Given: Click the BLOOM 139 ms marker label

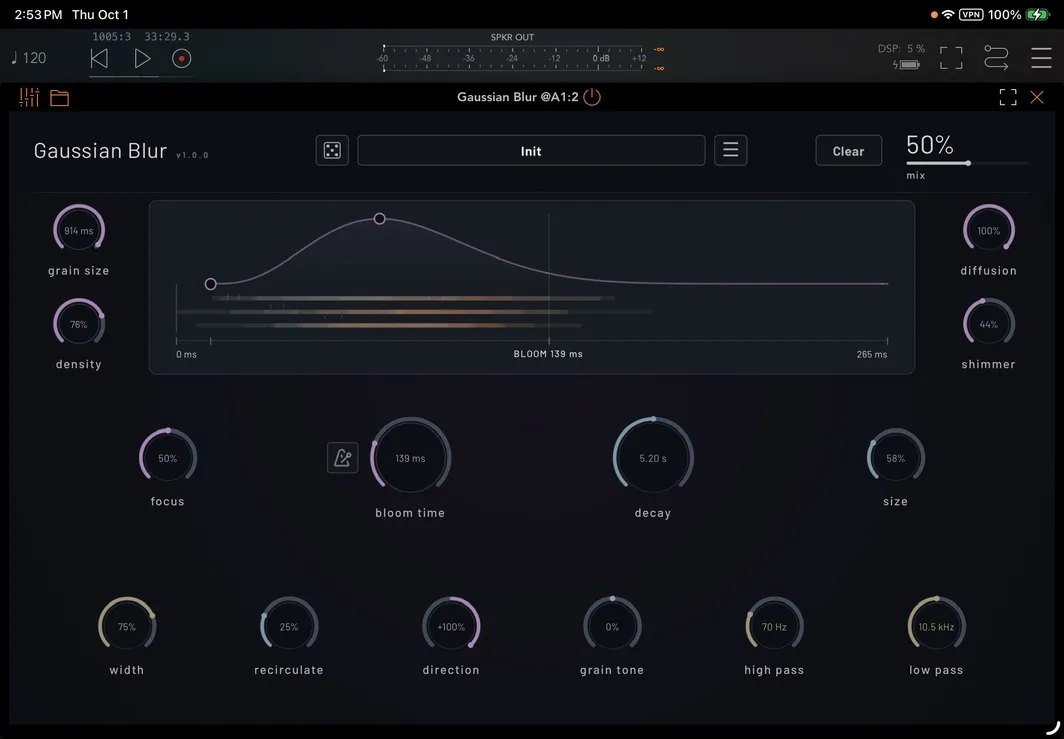Looking at the screenshot, I should (x=548, y=354).
